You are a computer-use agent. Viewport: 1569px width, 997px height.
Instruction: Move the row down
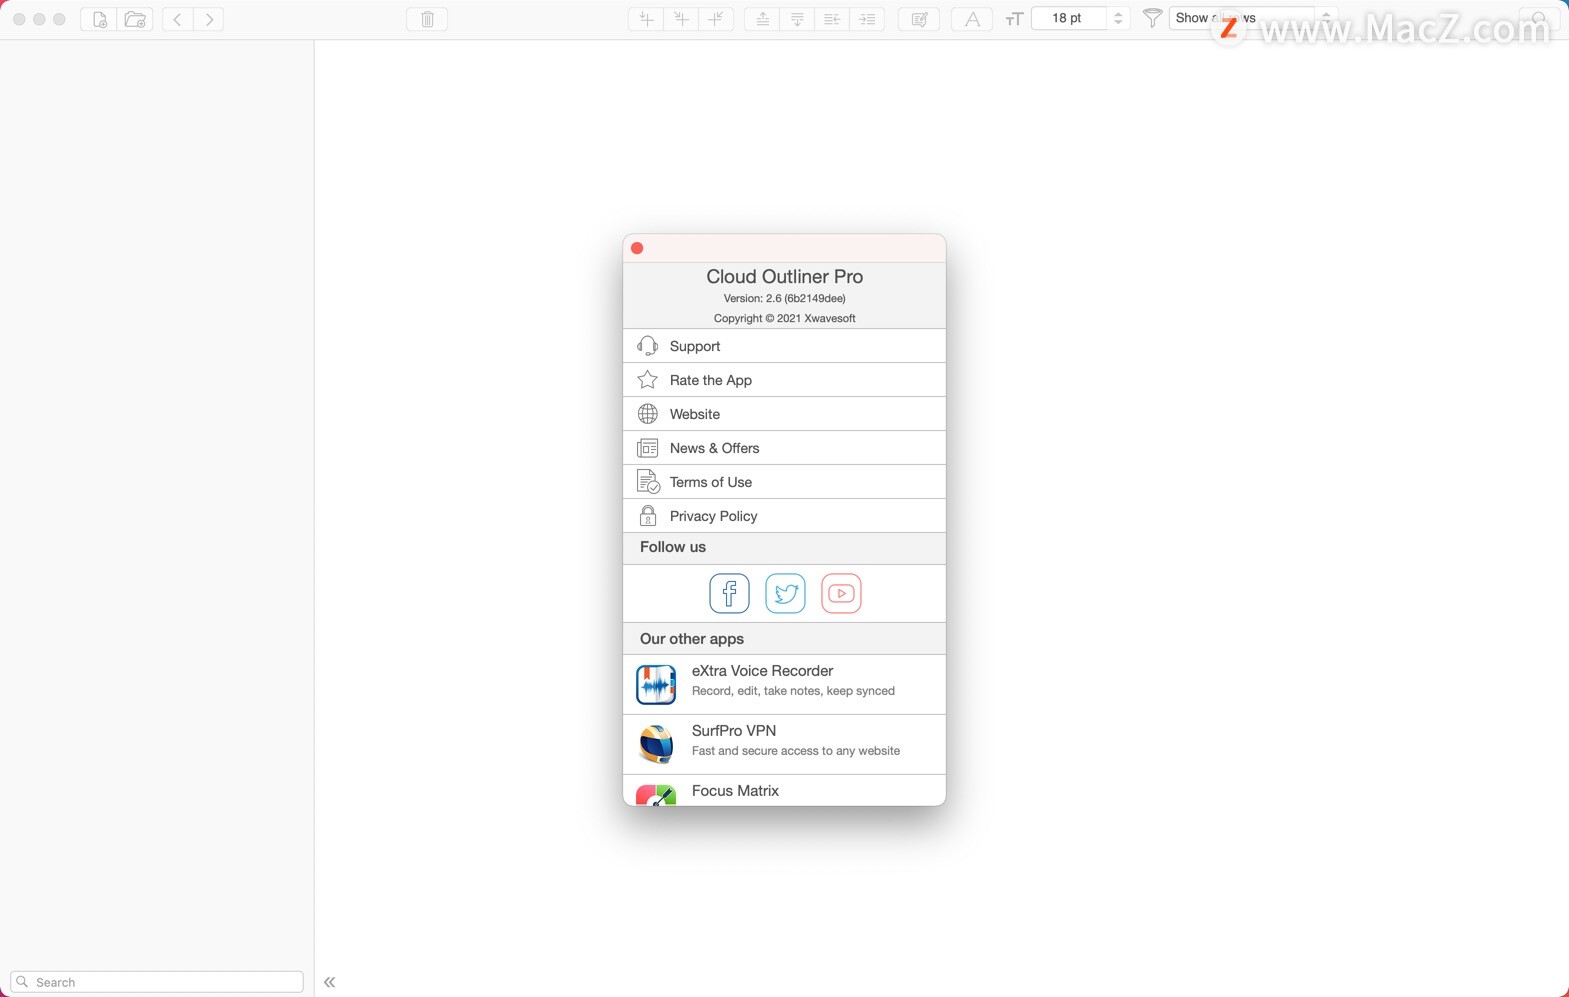tap(797, 19)
